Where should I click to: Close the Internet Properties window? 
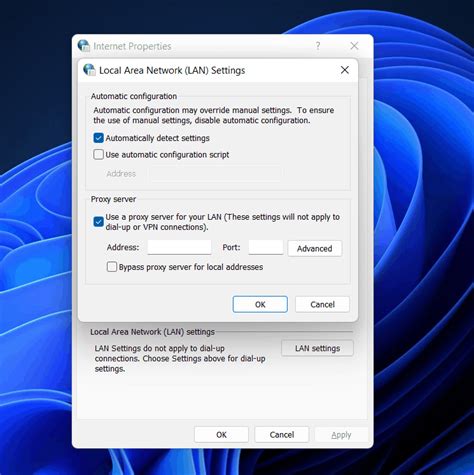[354, 46]
